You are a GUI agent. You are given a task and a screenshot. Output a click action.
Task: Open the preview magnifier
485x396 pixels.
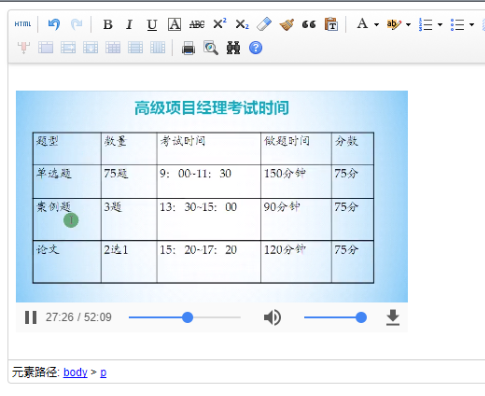coord(211,48)
